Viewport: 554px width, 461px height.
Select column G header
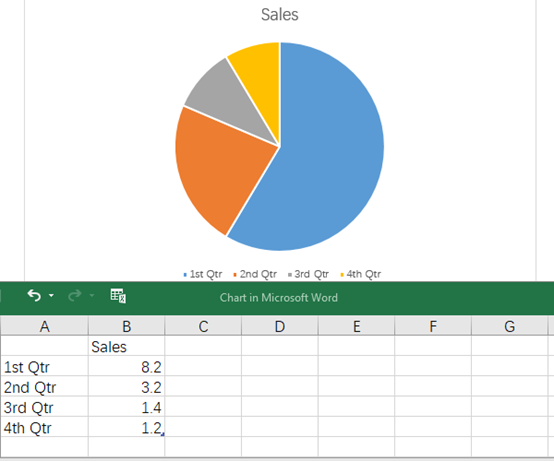(x=509, y=326)
